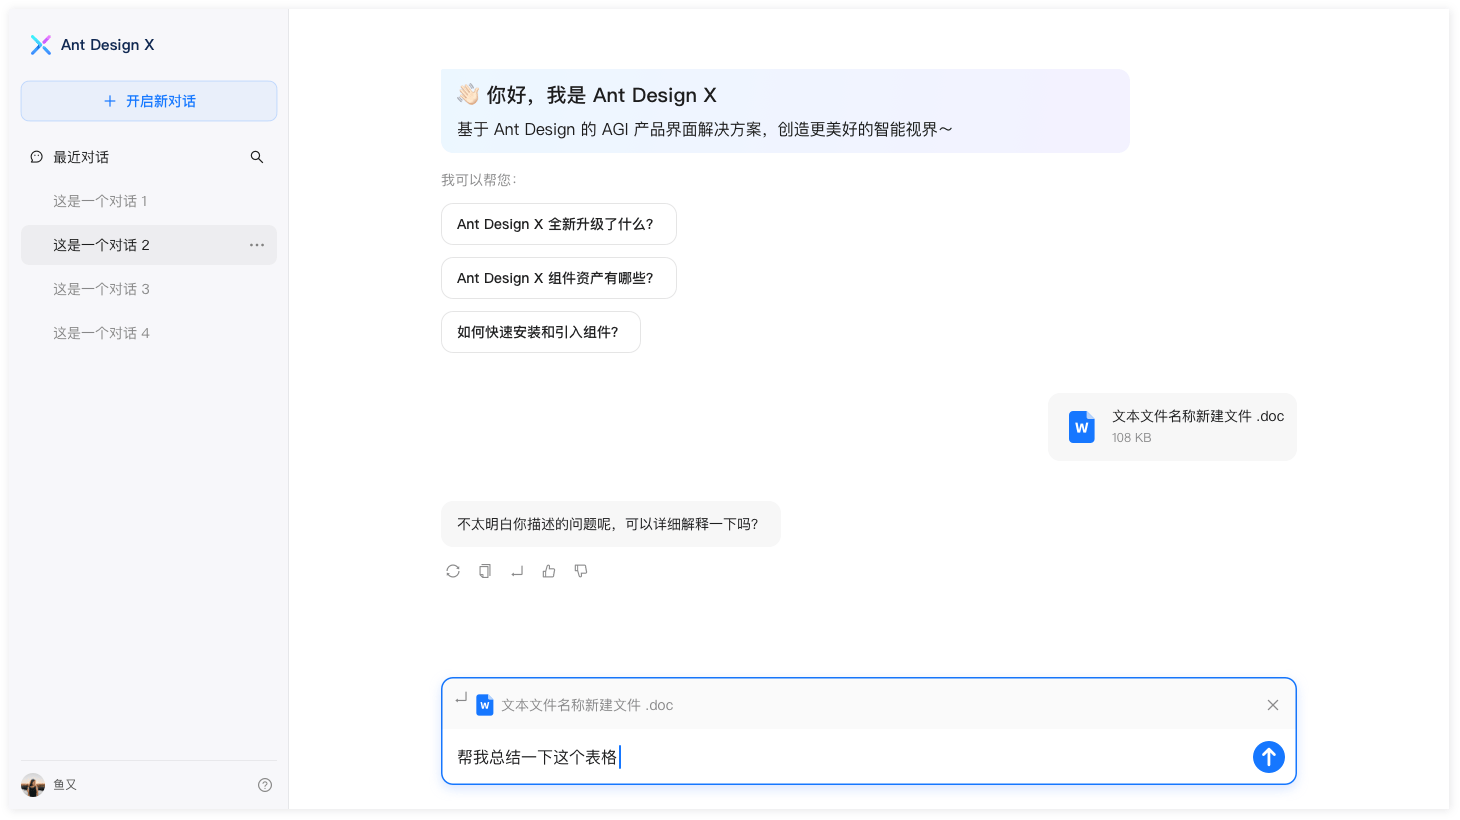1460x820 pixels.
Task: Open the more options menu for 这是一个对话 2
Action: point(257,245)
